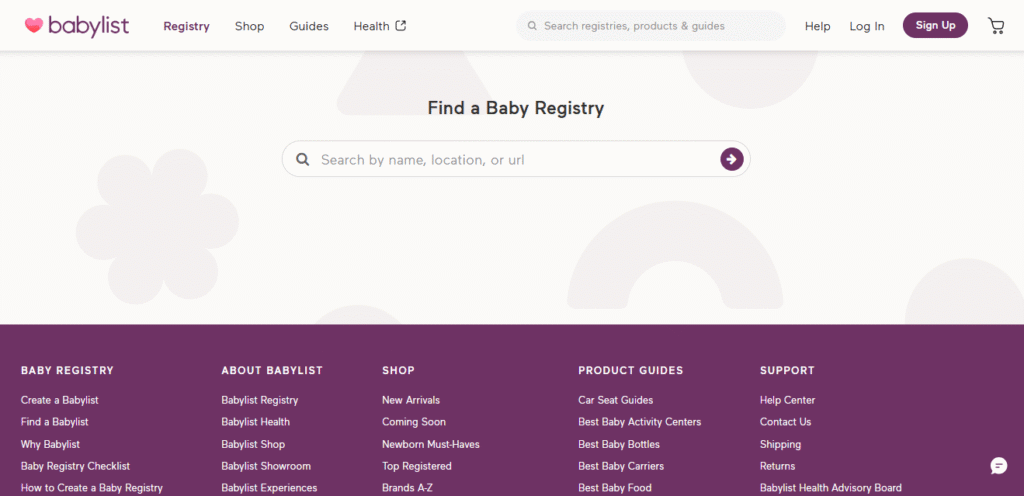Go to the Guides menu
Viewport: 1024px width, 496px height.
tap(309, 26)
